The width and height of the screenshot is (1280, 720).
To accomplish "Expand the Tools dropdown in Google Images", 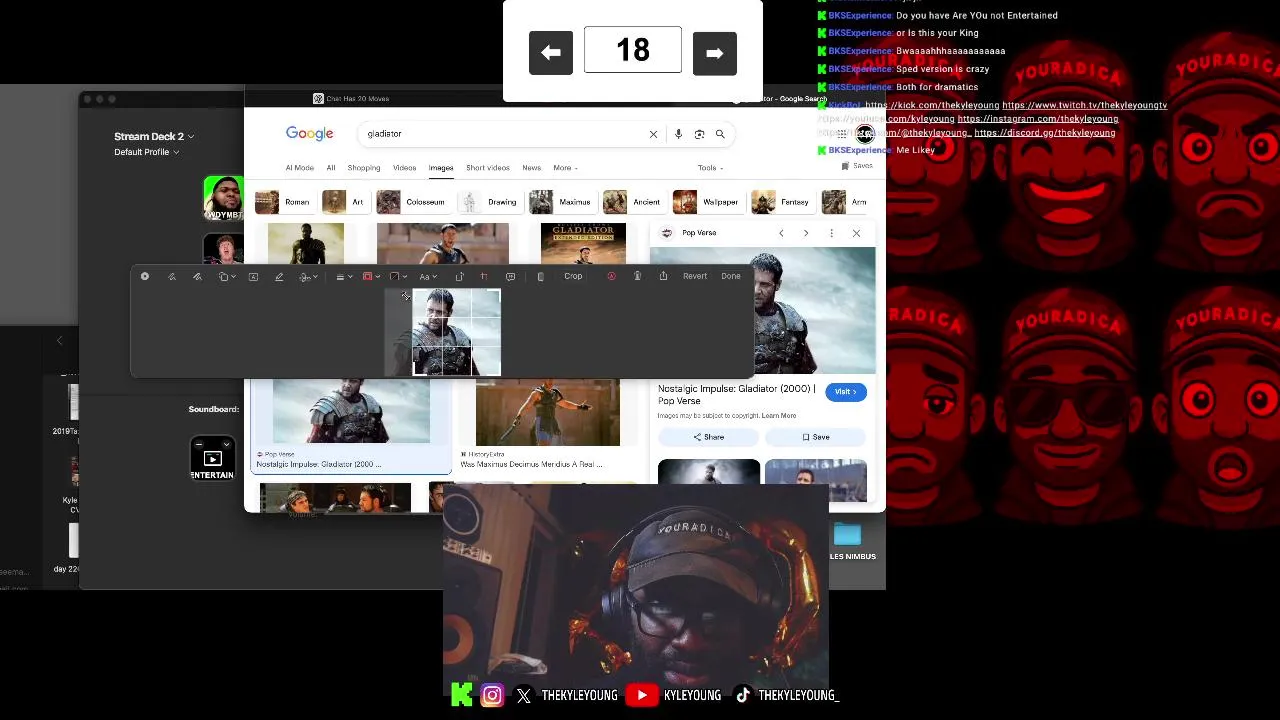I will coord(710,168).
